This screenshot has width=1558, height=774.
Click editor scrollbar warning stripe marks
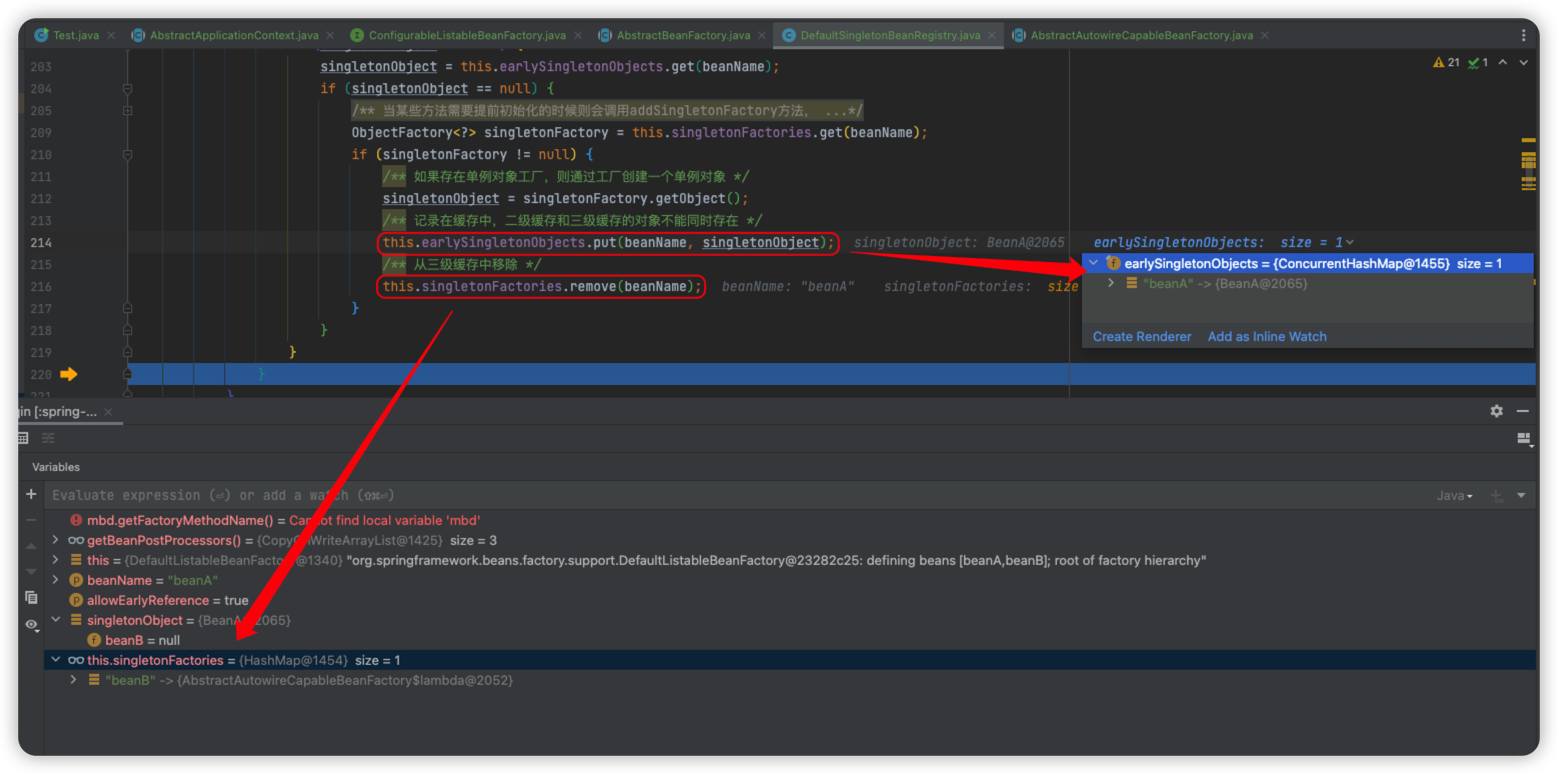click(x=1528, y=163)
